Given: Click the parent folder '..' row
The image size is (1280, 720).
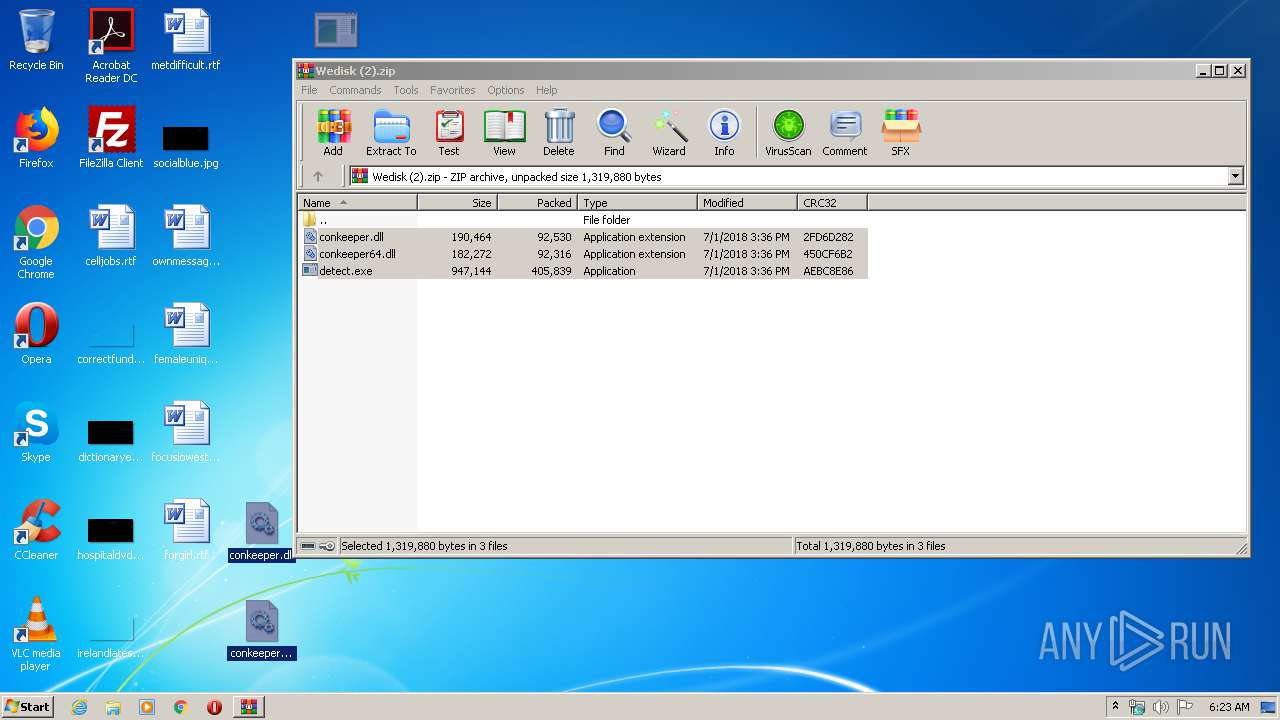Looking at the screenshot, I should pos(583,220).
